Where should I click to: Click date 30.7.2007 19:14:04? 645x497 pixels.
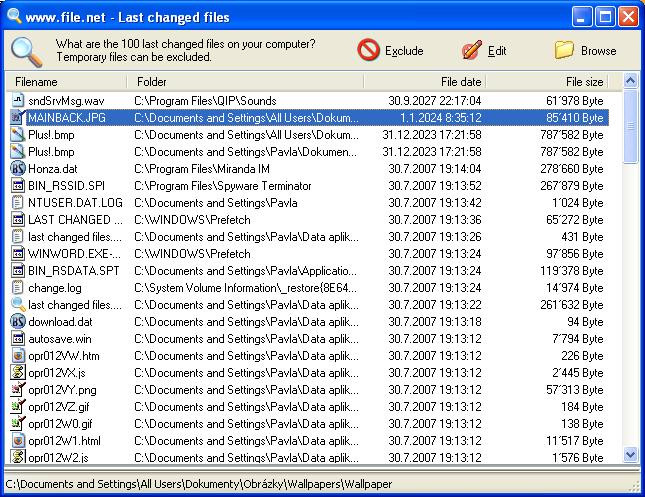point(435,169)
